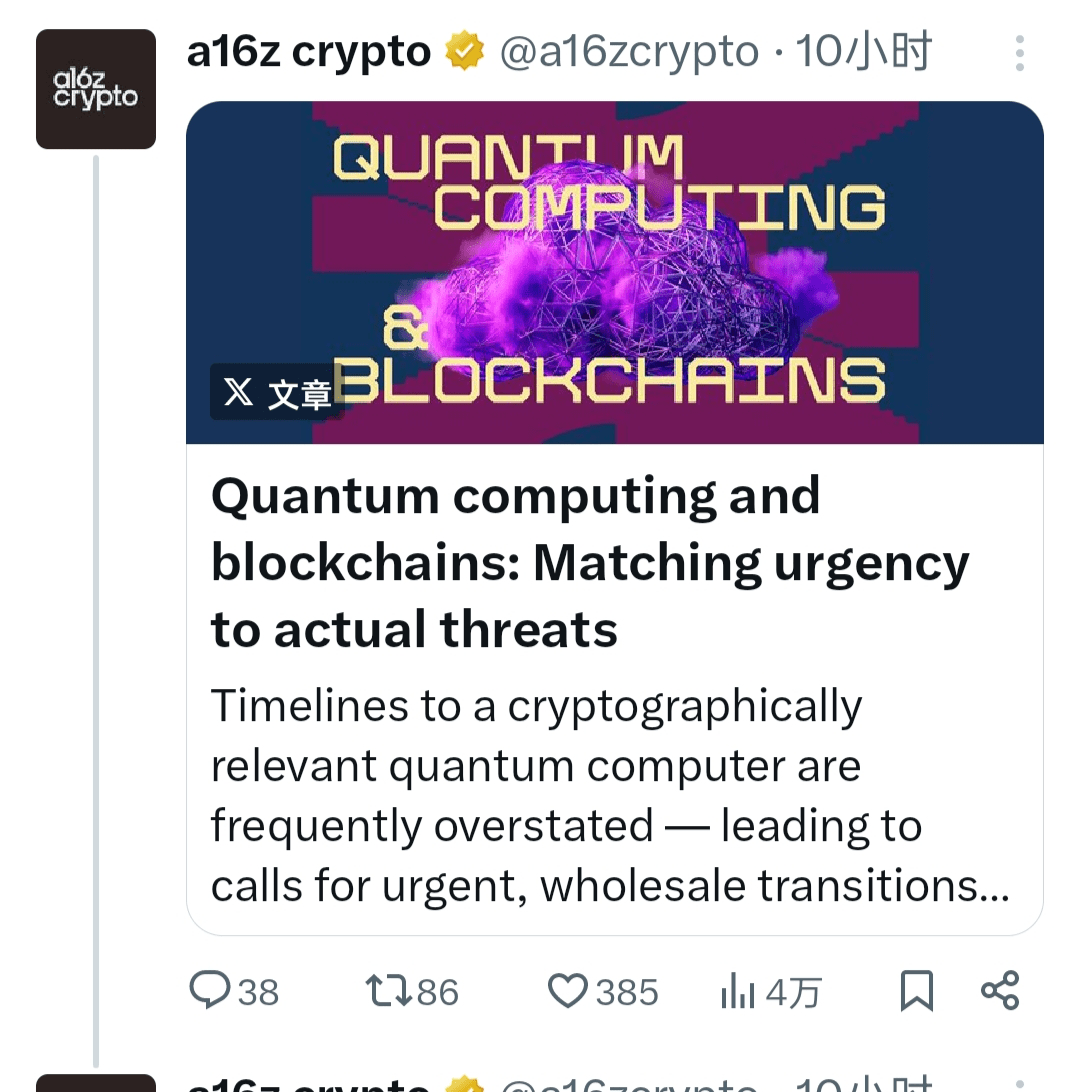Click the a16z crypto display name
This screenshot has height=1092, width=1080.
pyautogui.click(x=309, y=52)
